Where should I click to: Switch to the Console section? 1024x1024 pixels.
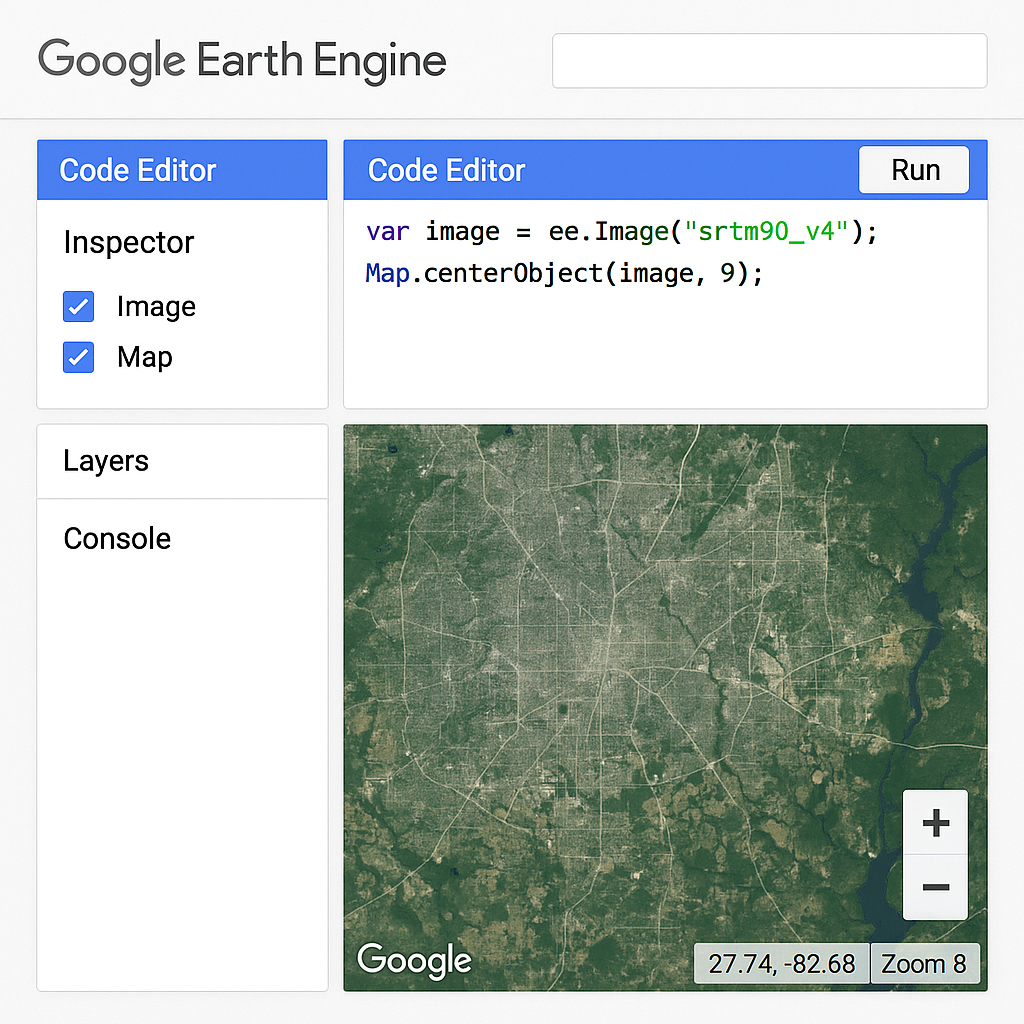click(x=117, y=539)
